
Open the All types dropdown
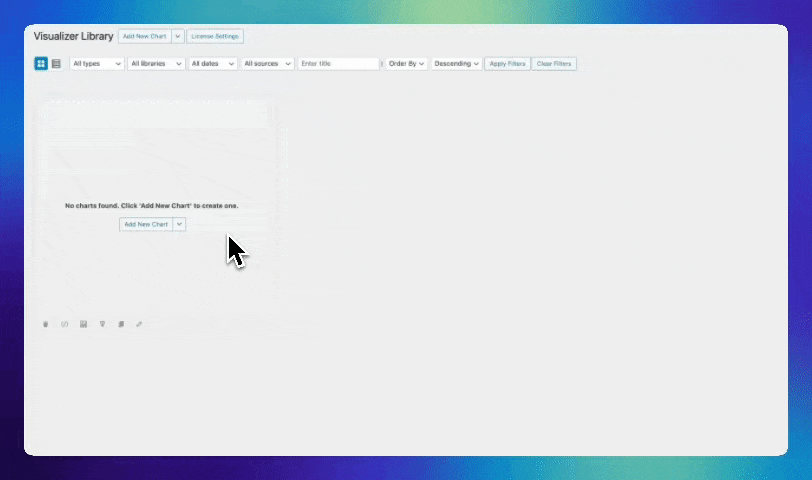(x=97, y=63)
